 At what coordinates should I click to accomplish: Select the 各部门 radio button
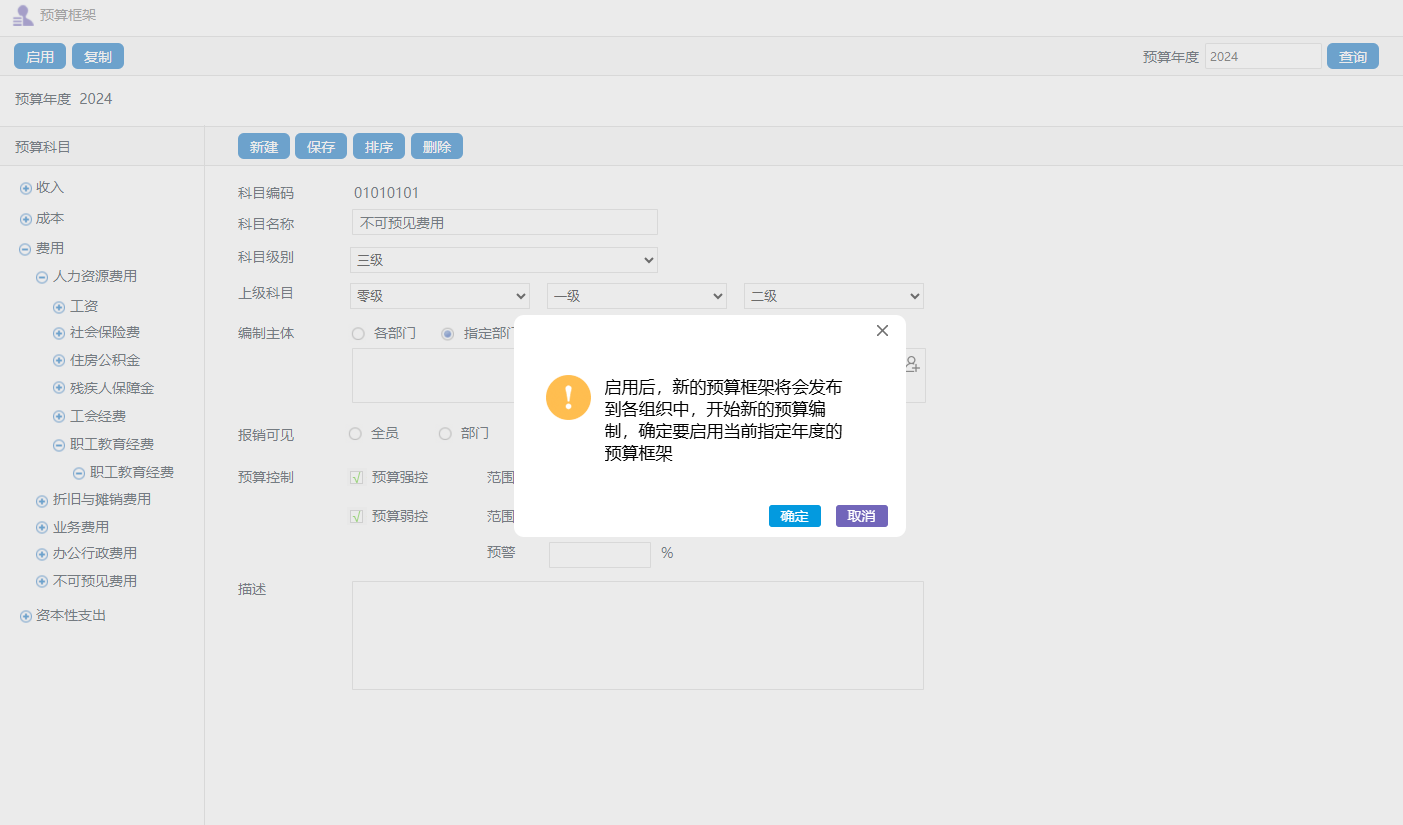358,334
